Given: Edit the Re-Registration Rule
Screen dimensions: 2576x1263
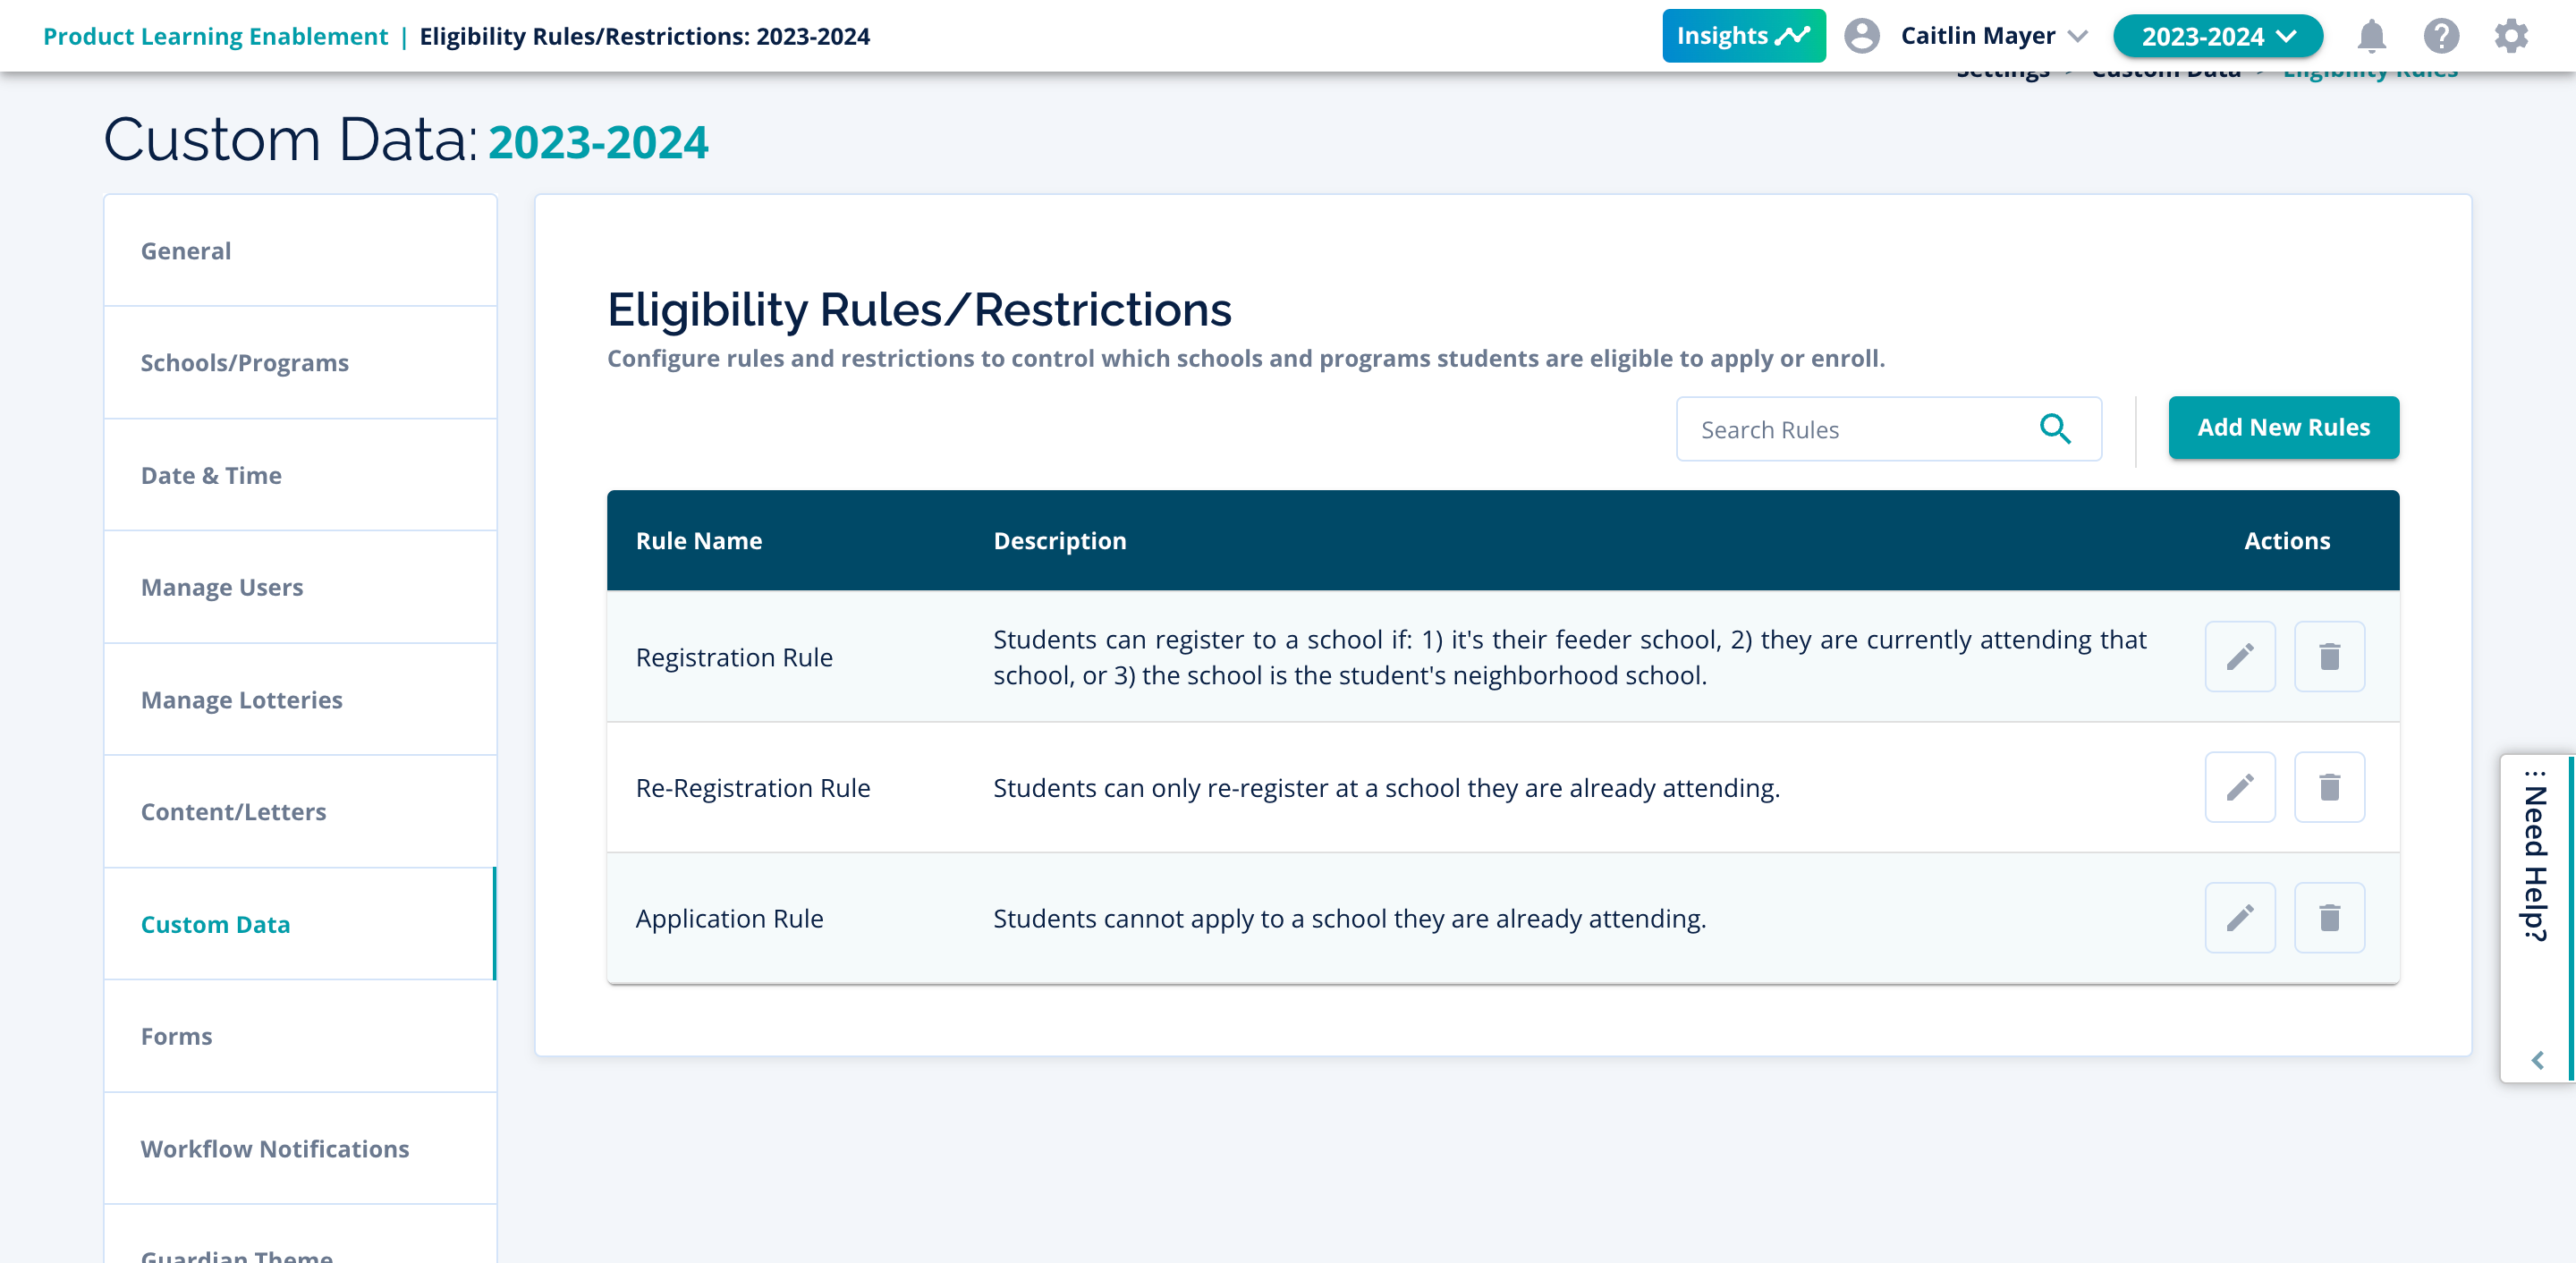Looking at the screenshot, I should tap(2239, 787).
